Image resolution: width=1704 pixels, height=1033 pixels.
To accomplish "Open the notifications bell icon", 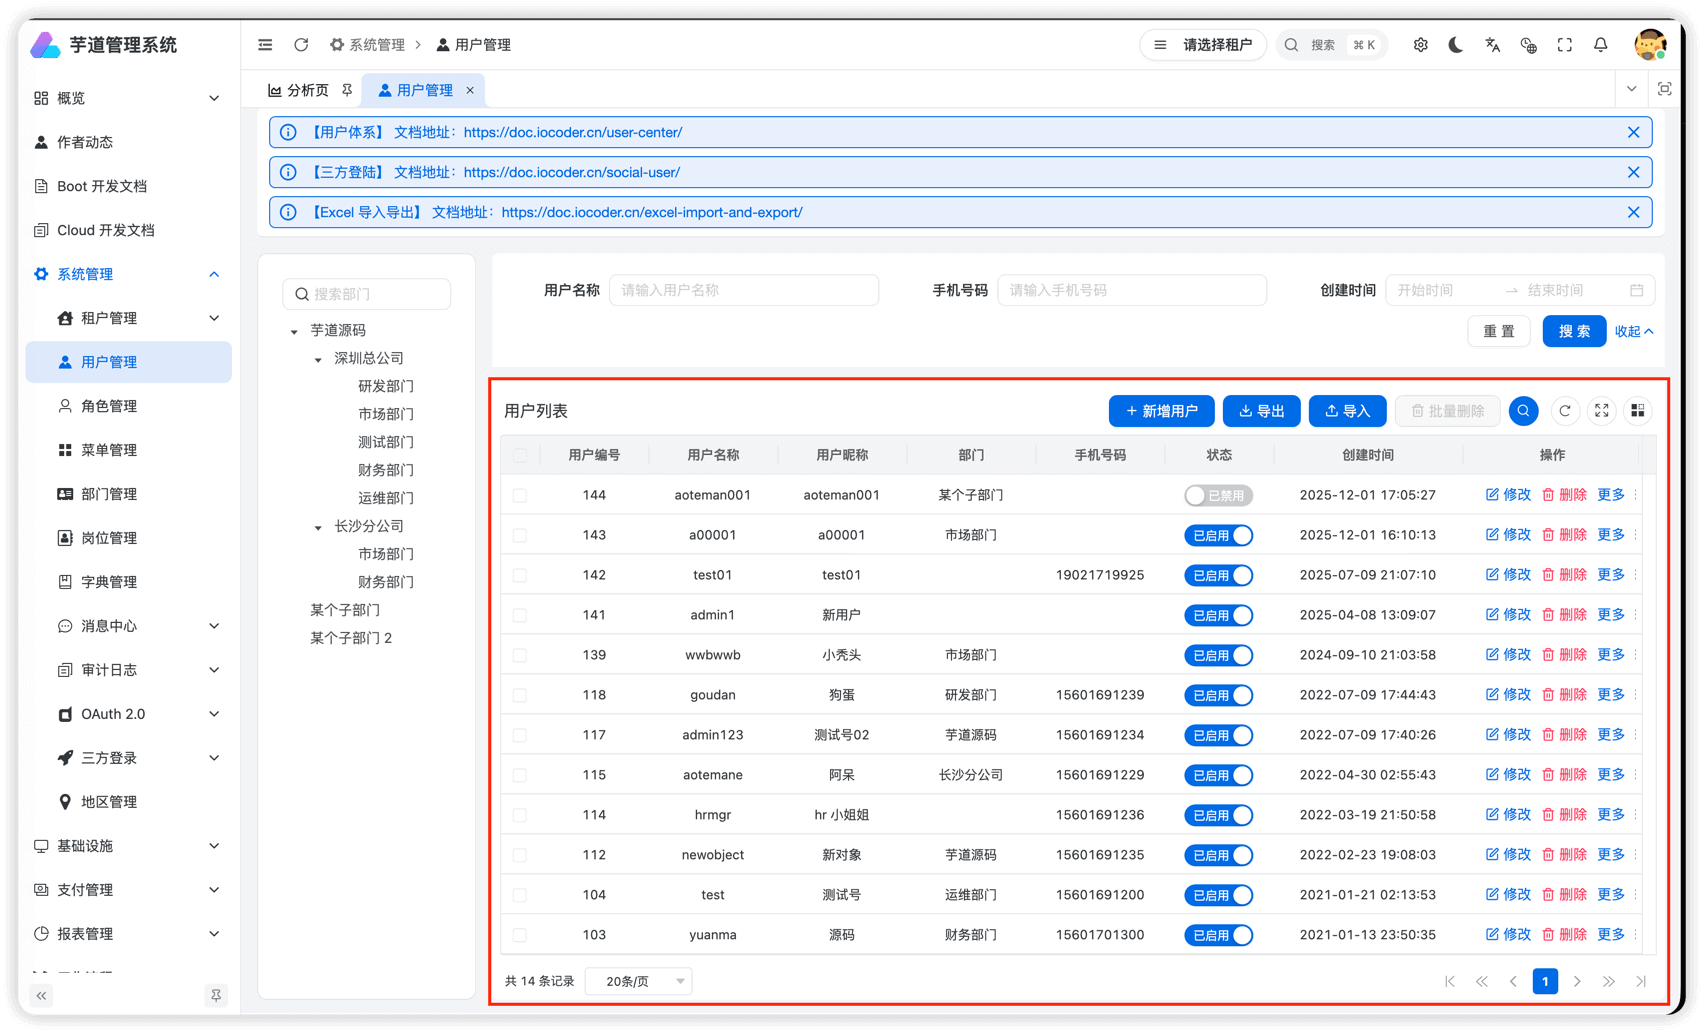I will pyautogui.click(x=1601, y=45).
